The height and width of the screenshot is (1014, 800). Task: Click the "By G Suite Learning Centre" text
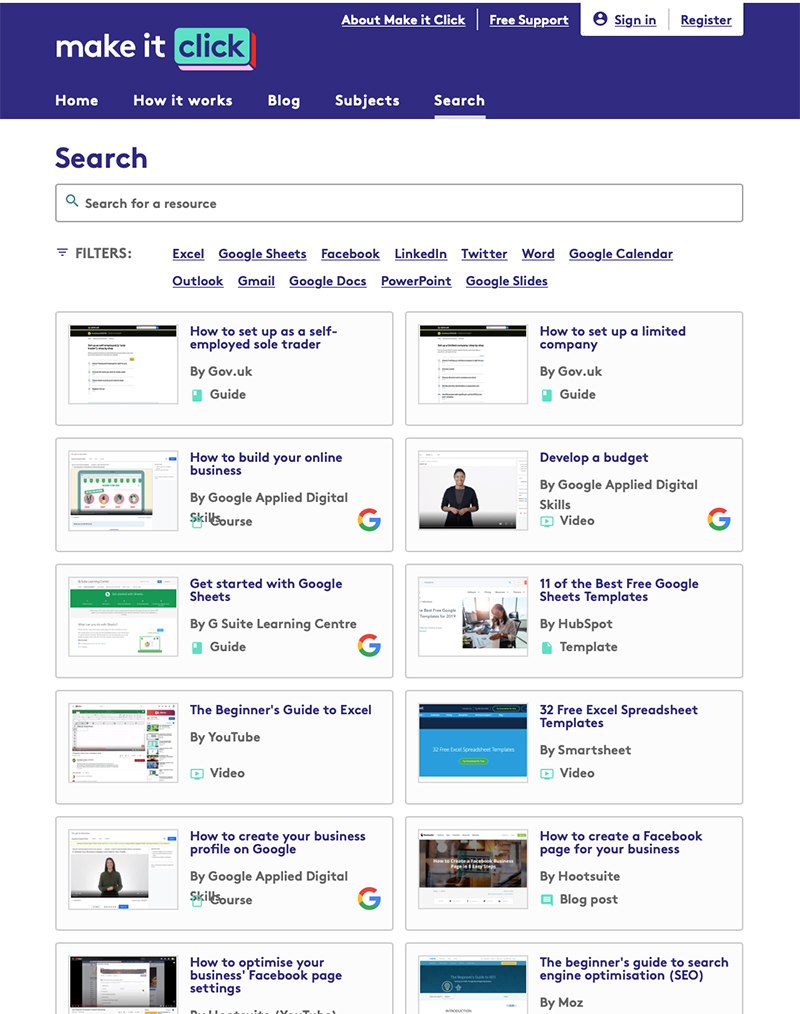click(274, 624)
